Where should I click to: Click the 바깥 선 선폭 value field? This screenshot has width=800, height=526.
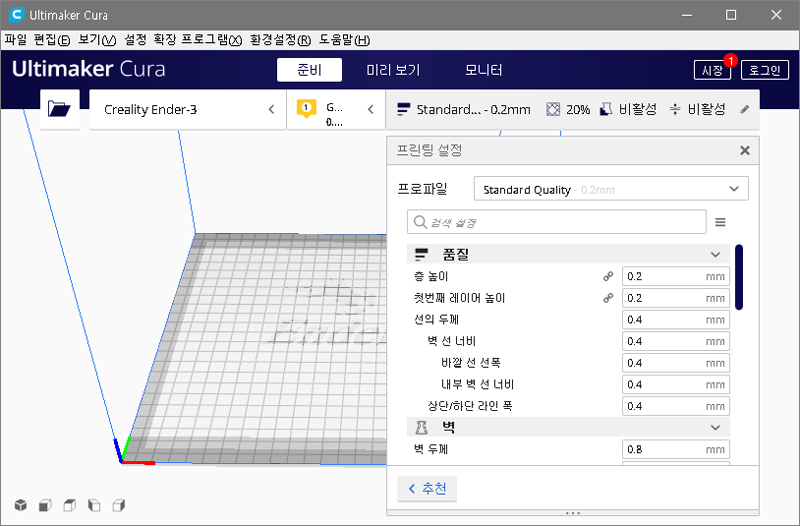[x=676, y=363]
